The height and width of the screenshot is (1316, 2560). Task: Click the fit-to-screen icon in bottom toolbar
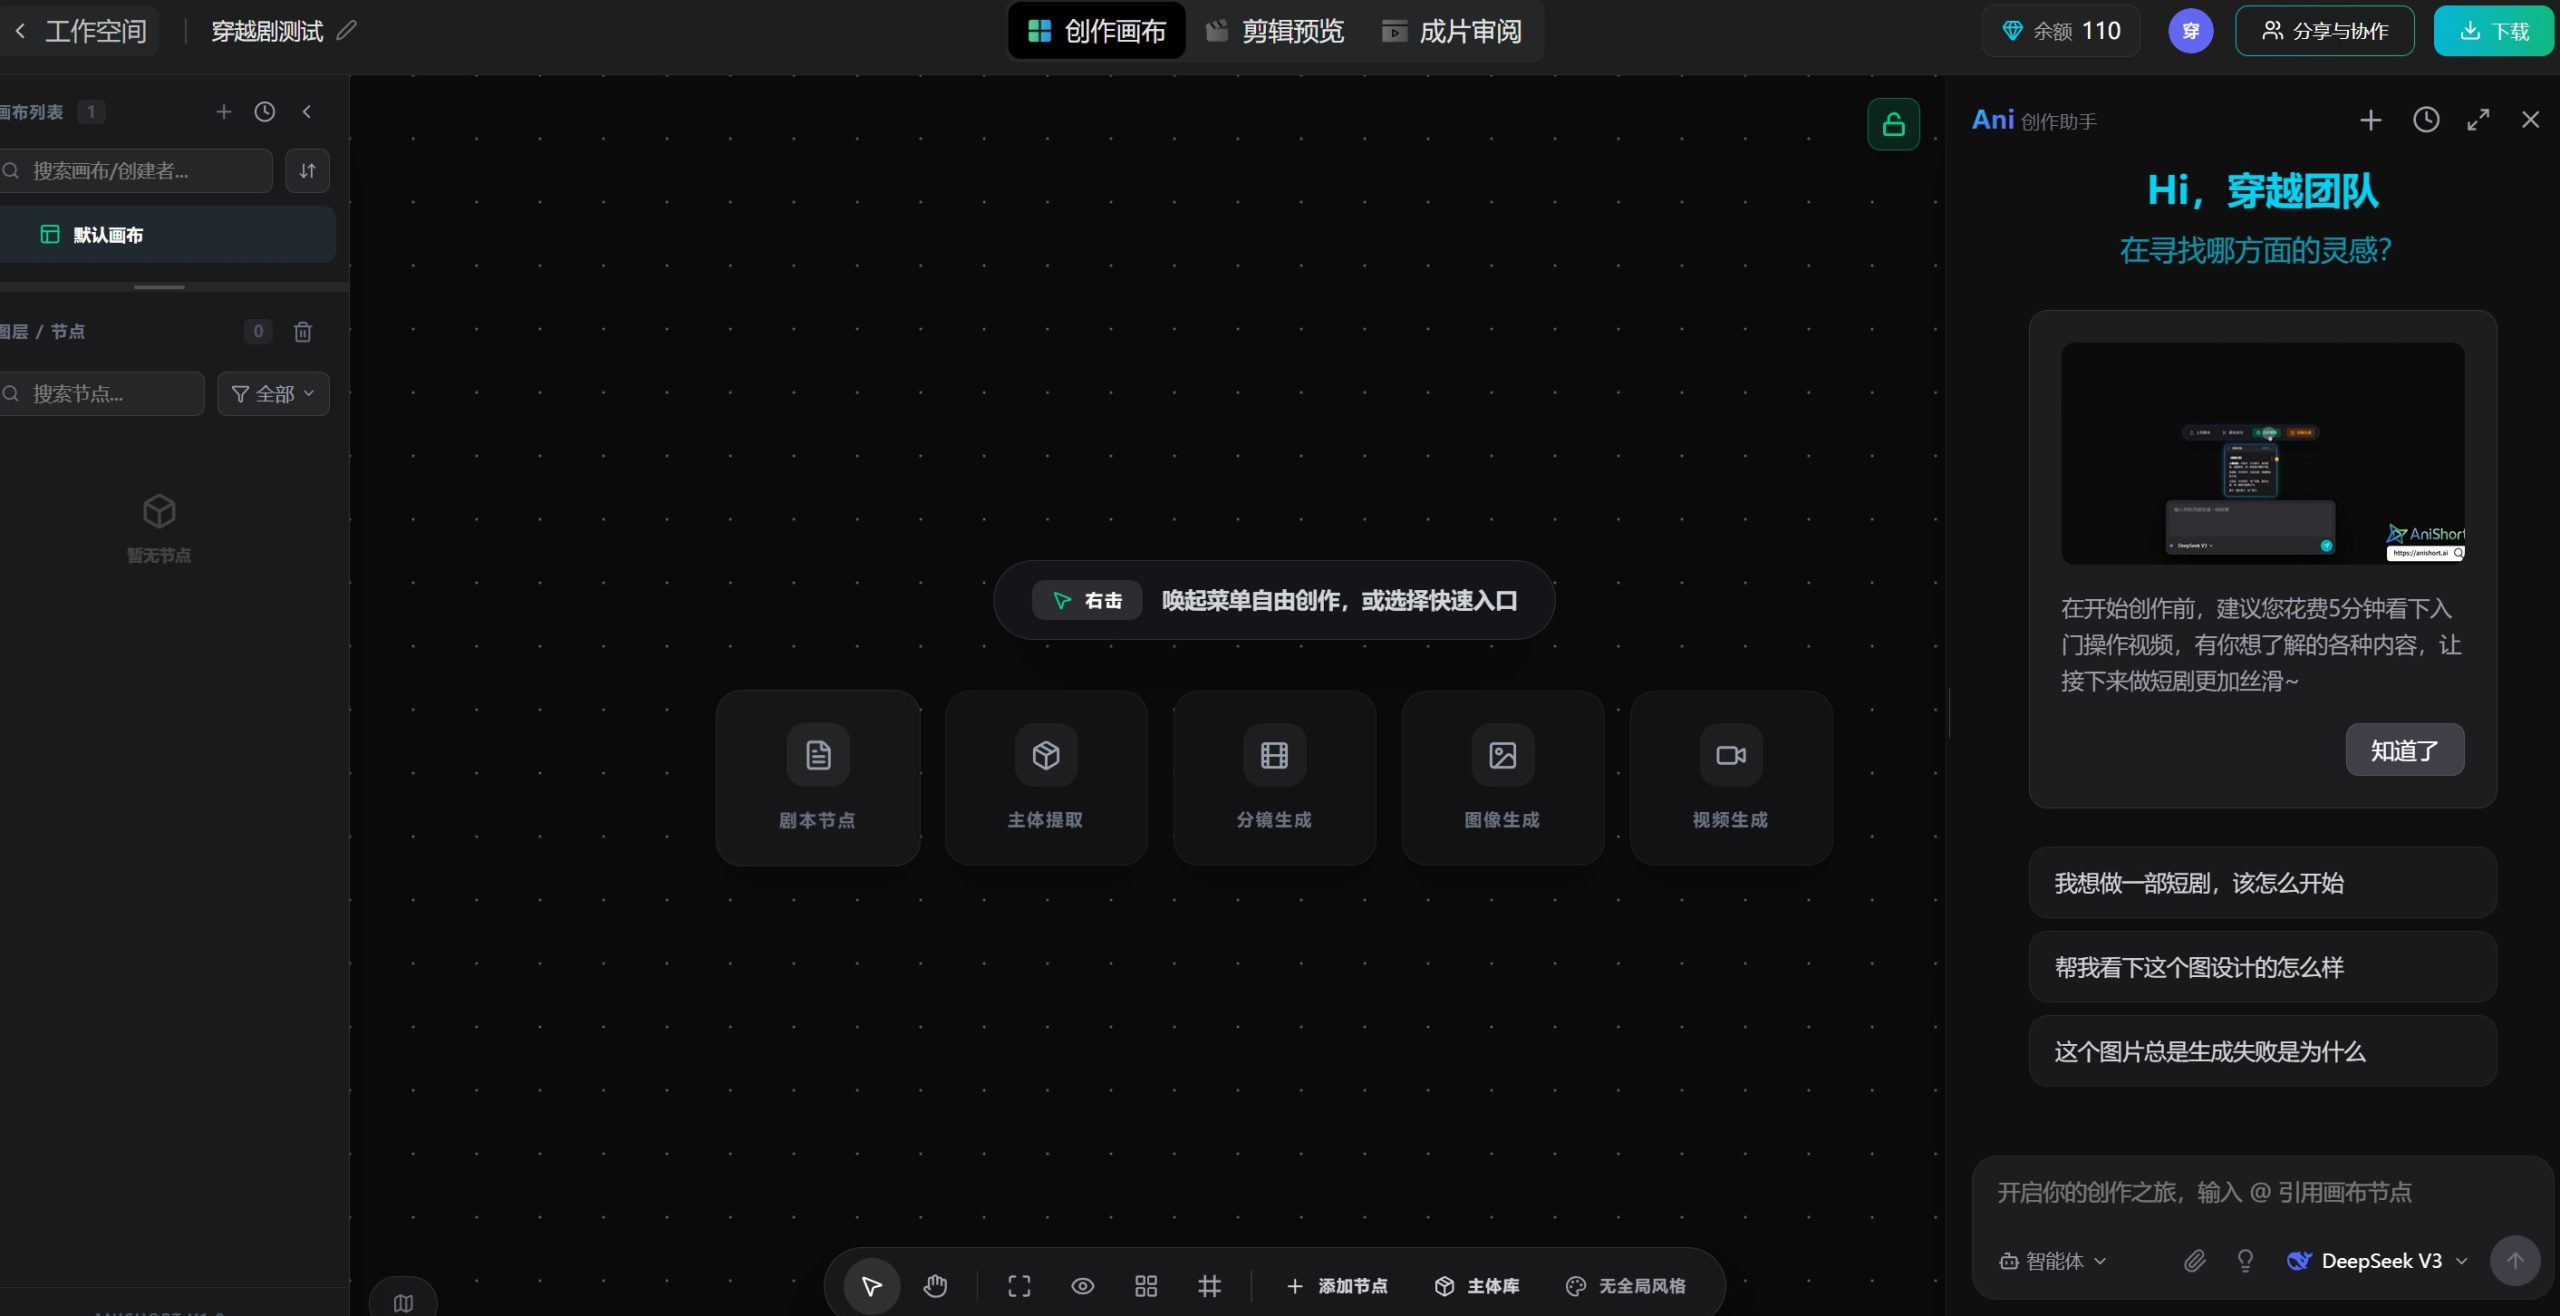pyautogui.click(x=1019, y=1285)
